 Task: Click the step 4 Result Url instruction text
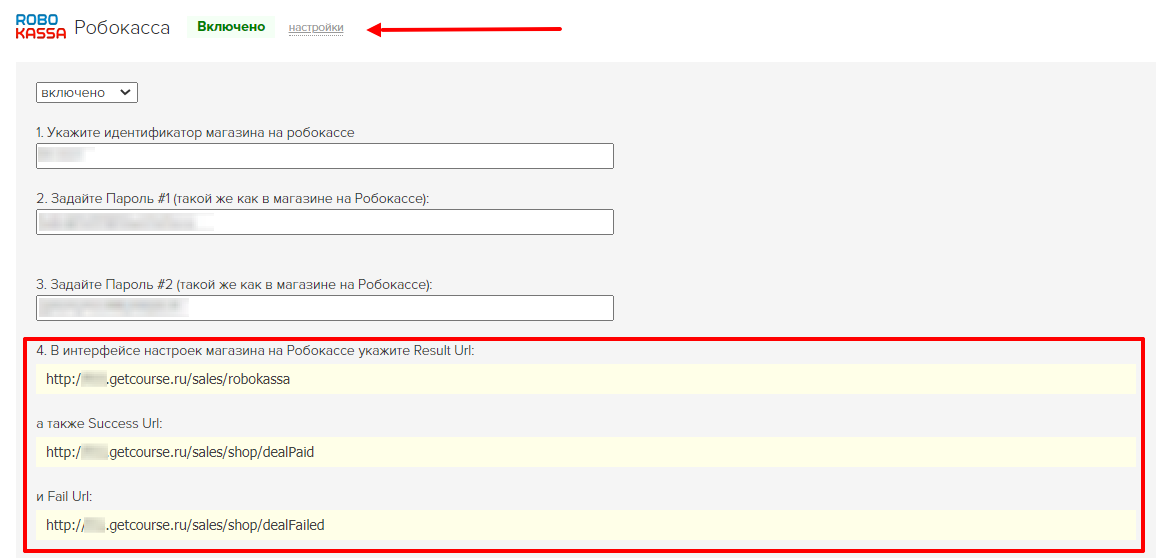point(255,350)
